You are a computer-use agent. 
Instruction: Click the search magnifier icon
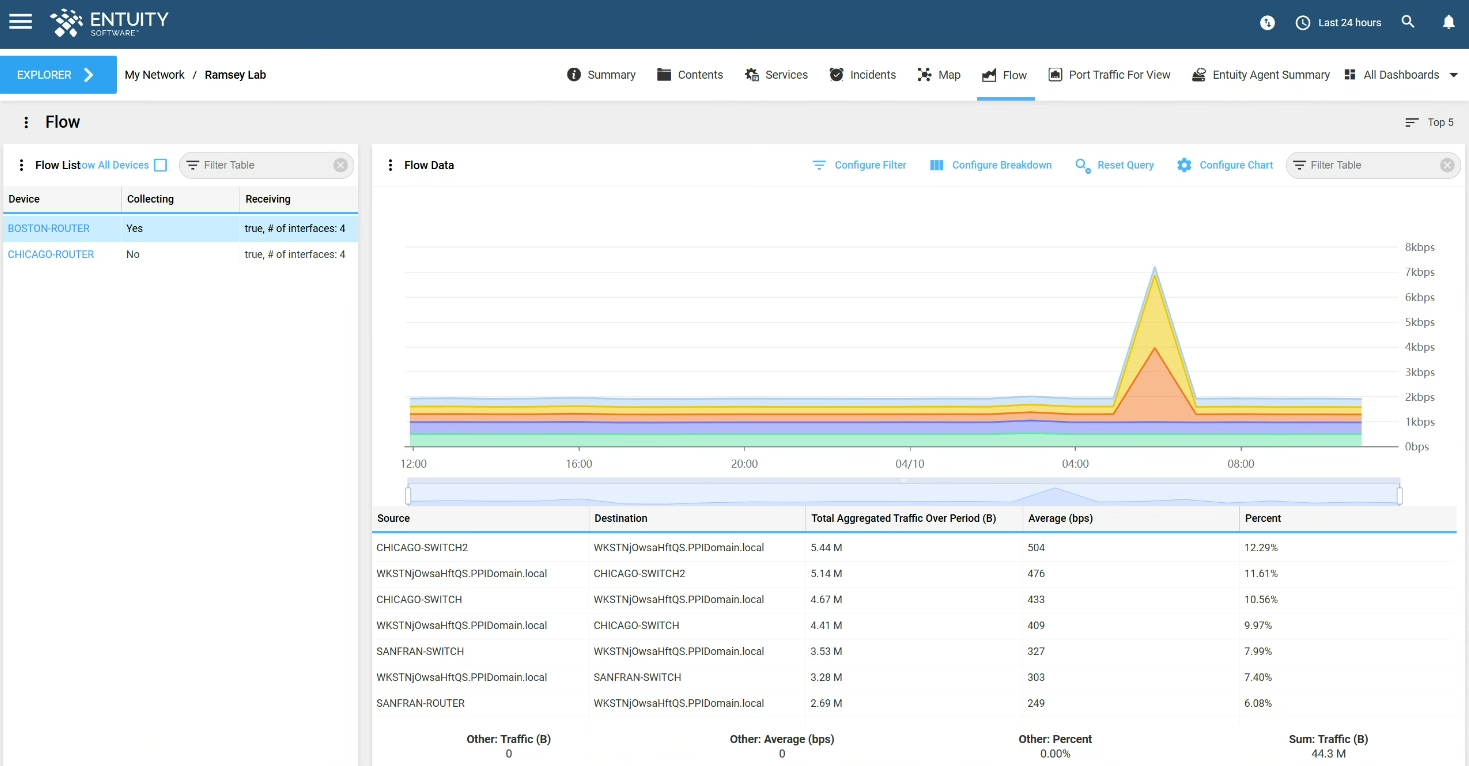[1408, 22]
